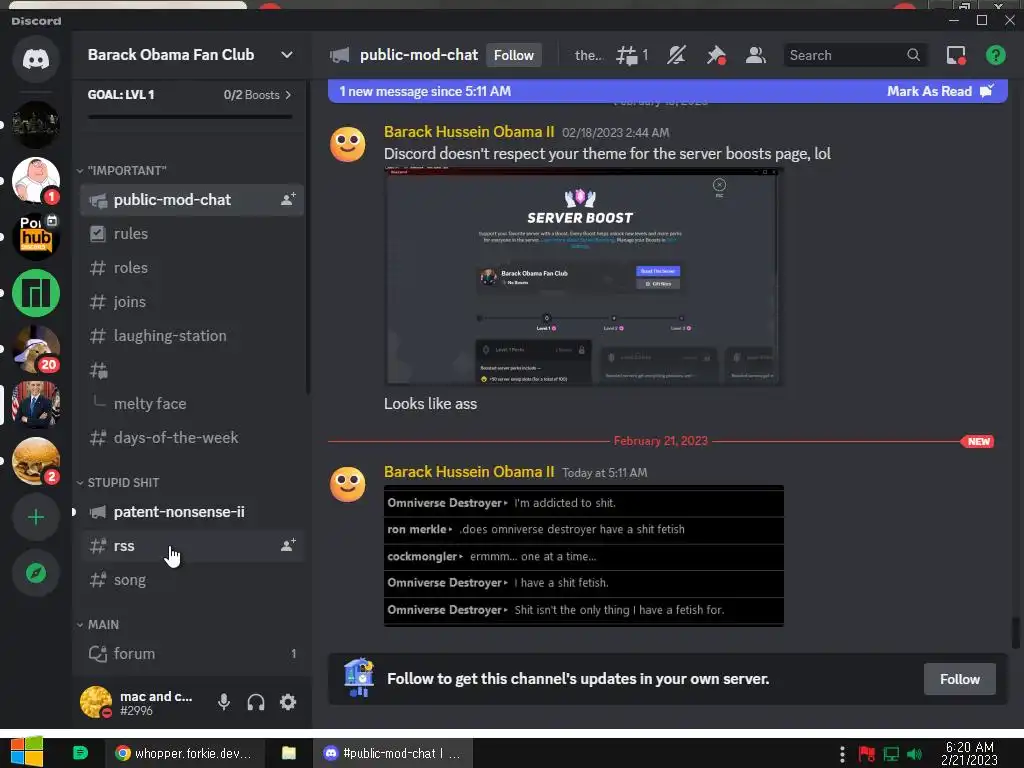Viewport: 1024px width, 768px height.
Task: Toggle the member list icon
Action: (x=756, y=56)
